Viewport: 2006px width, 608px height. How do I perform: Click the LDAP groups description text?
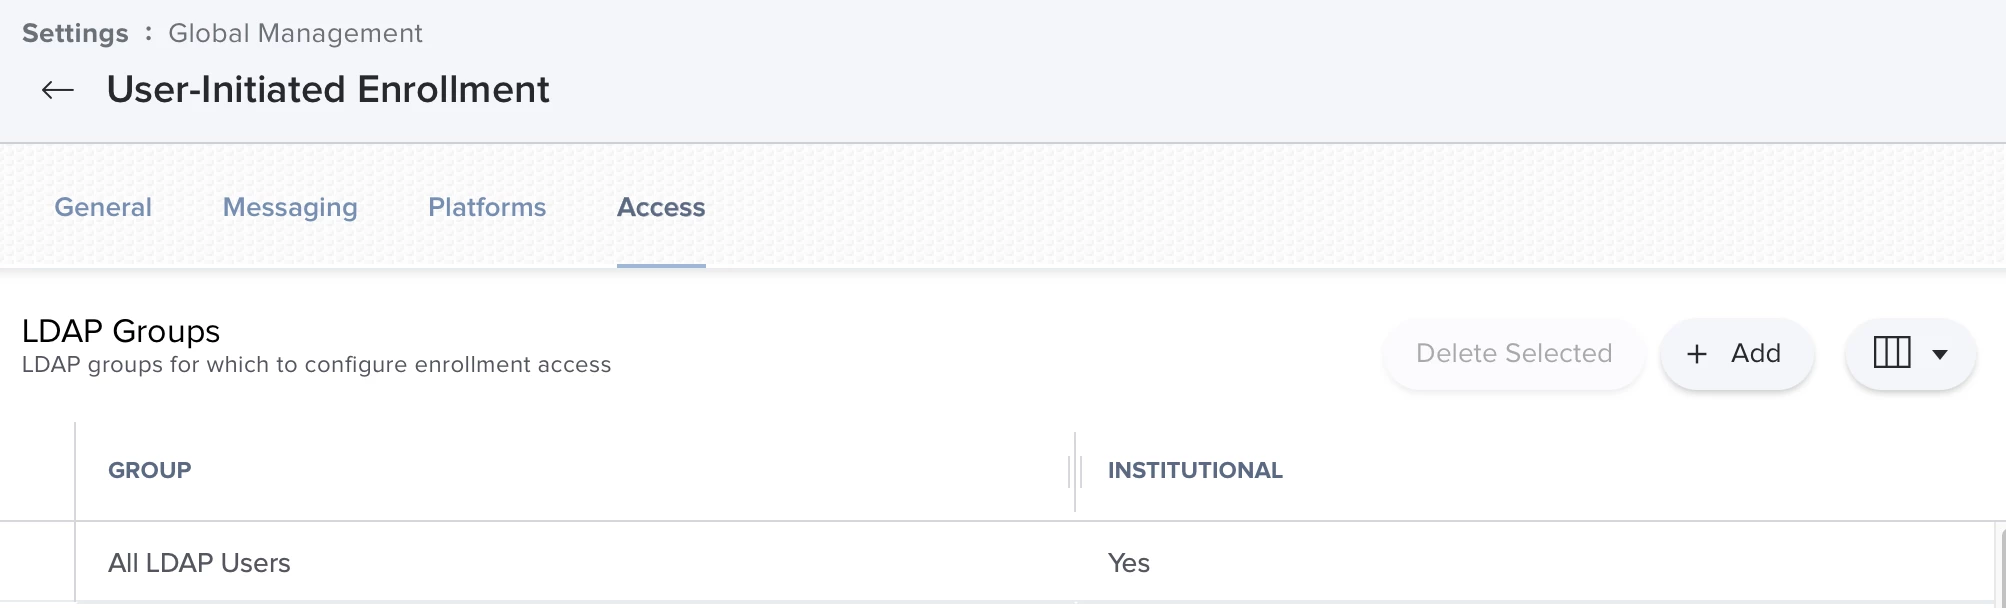click(316, 365)
